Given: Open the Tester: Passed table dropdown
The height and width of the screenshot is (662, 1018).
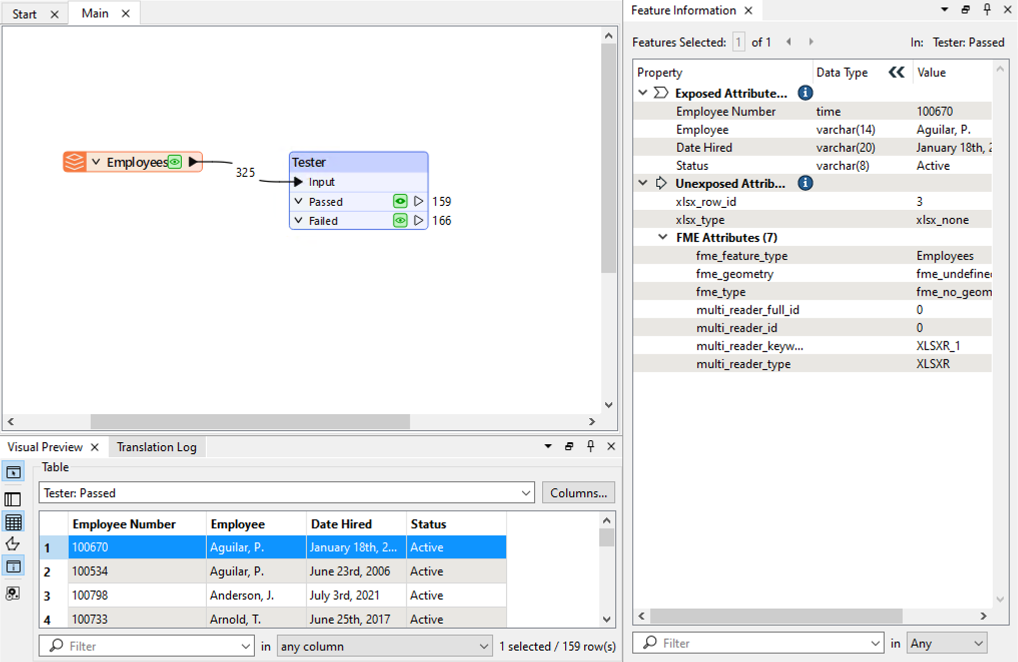Looking at the screenshot, I should (527, 493).
